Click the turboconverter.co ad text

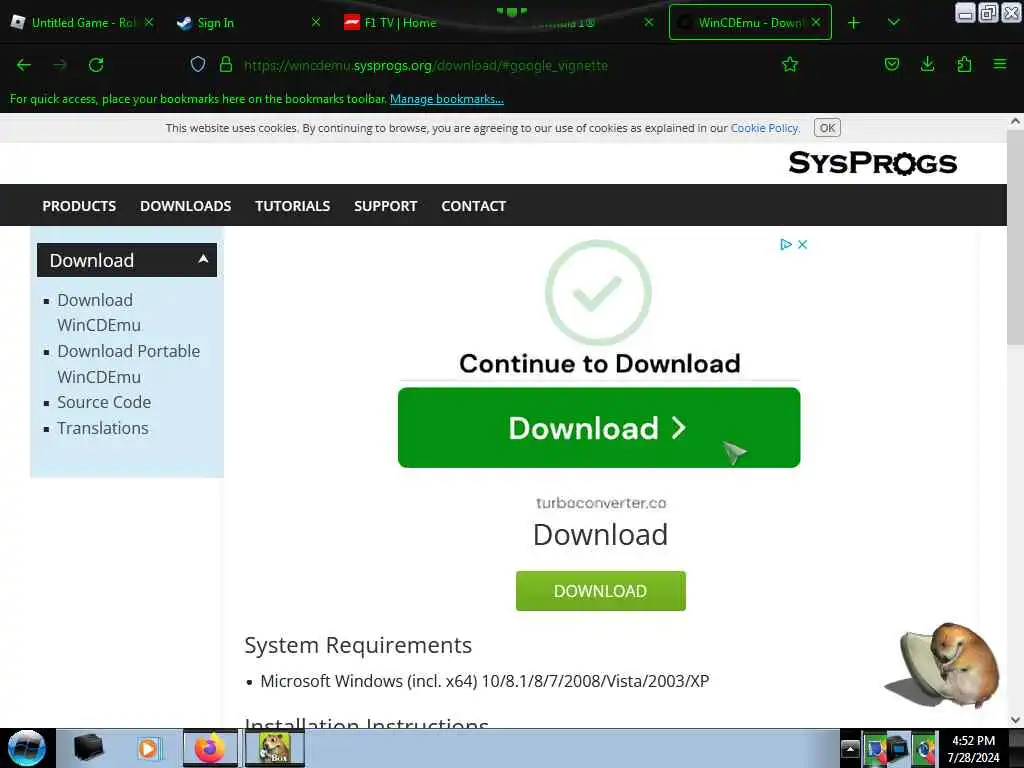coord(601,503)
